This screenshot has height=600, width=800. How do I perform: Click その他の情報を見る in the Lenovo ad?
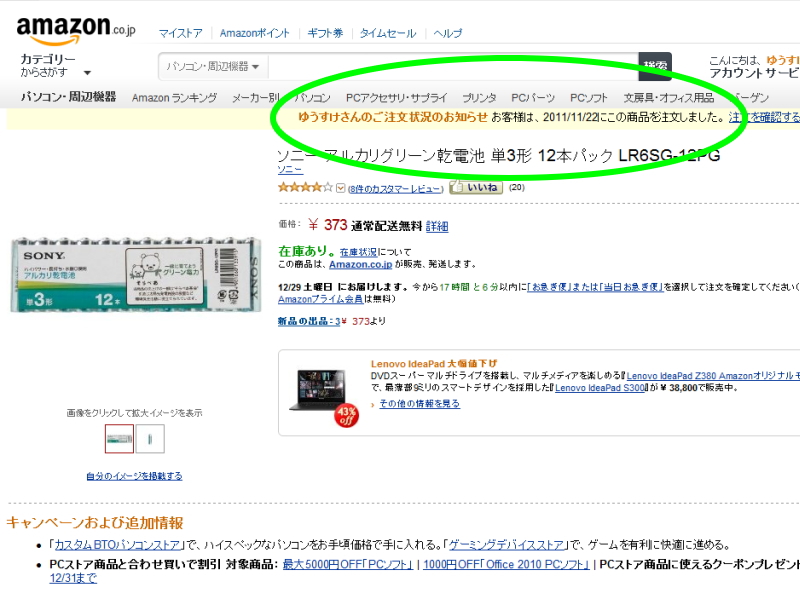point(420,404)
